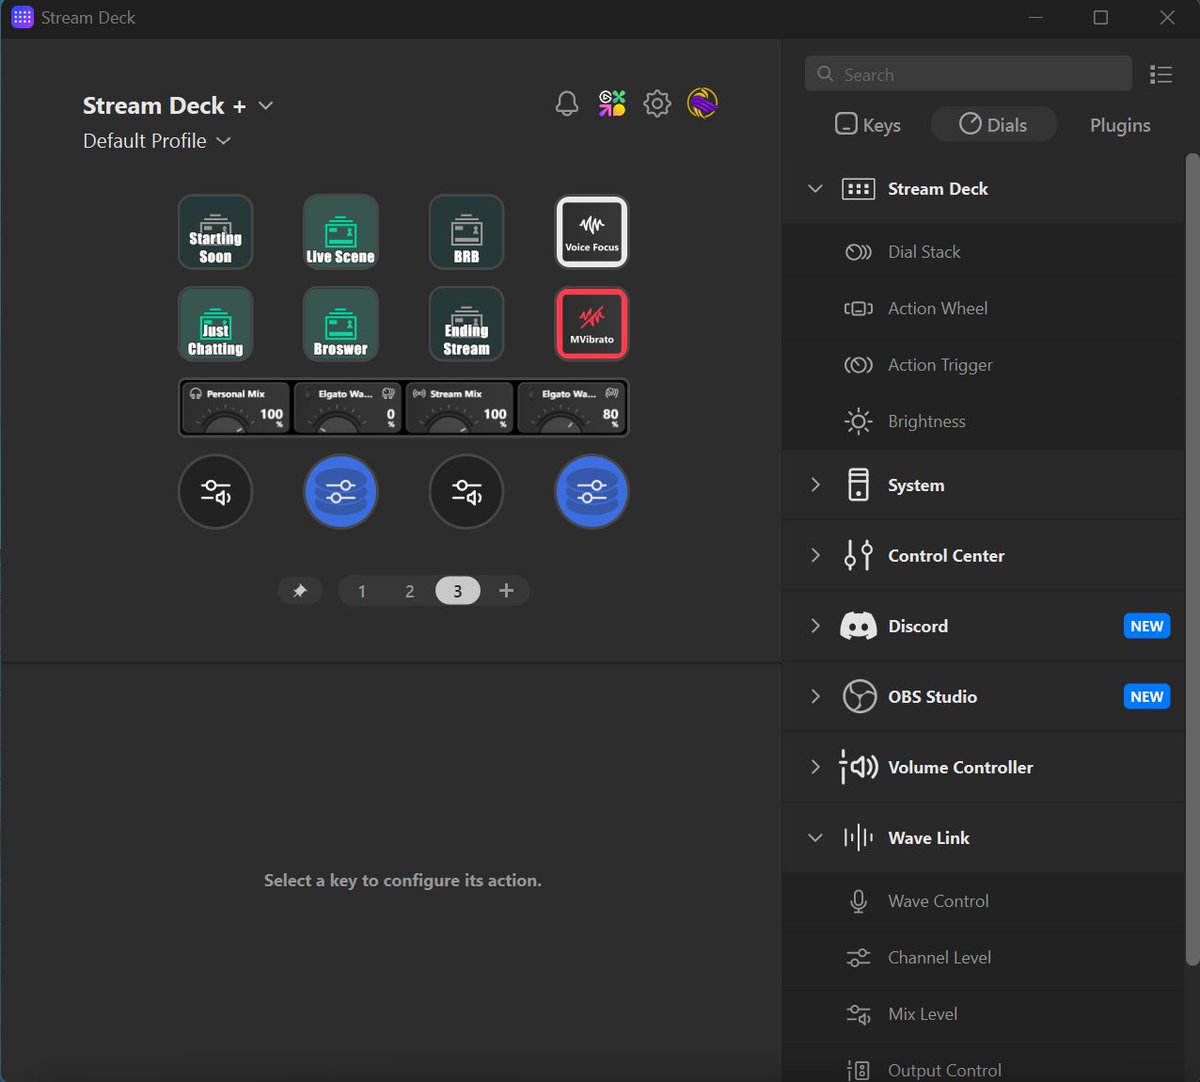Select the blue dial below the 0% segment
This screenshot has width=1200, height=1082.
coord(341,491)
